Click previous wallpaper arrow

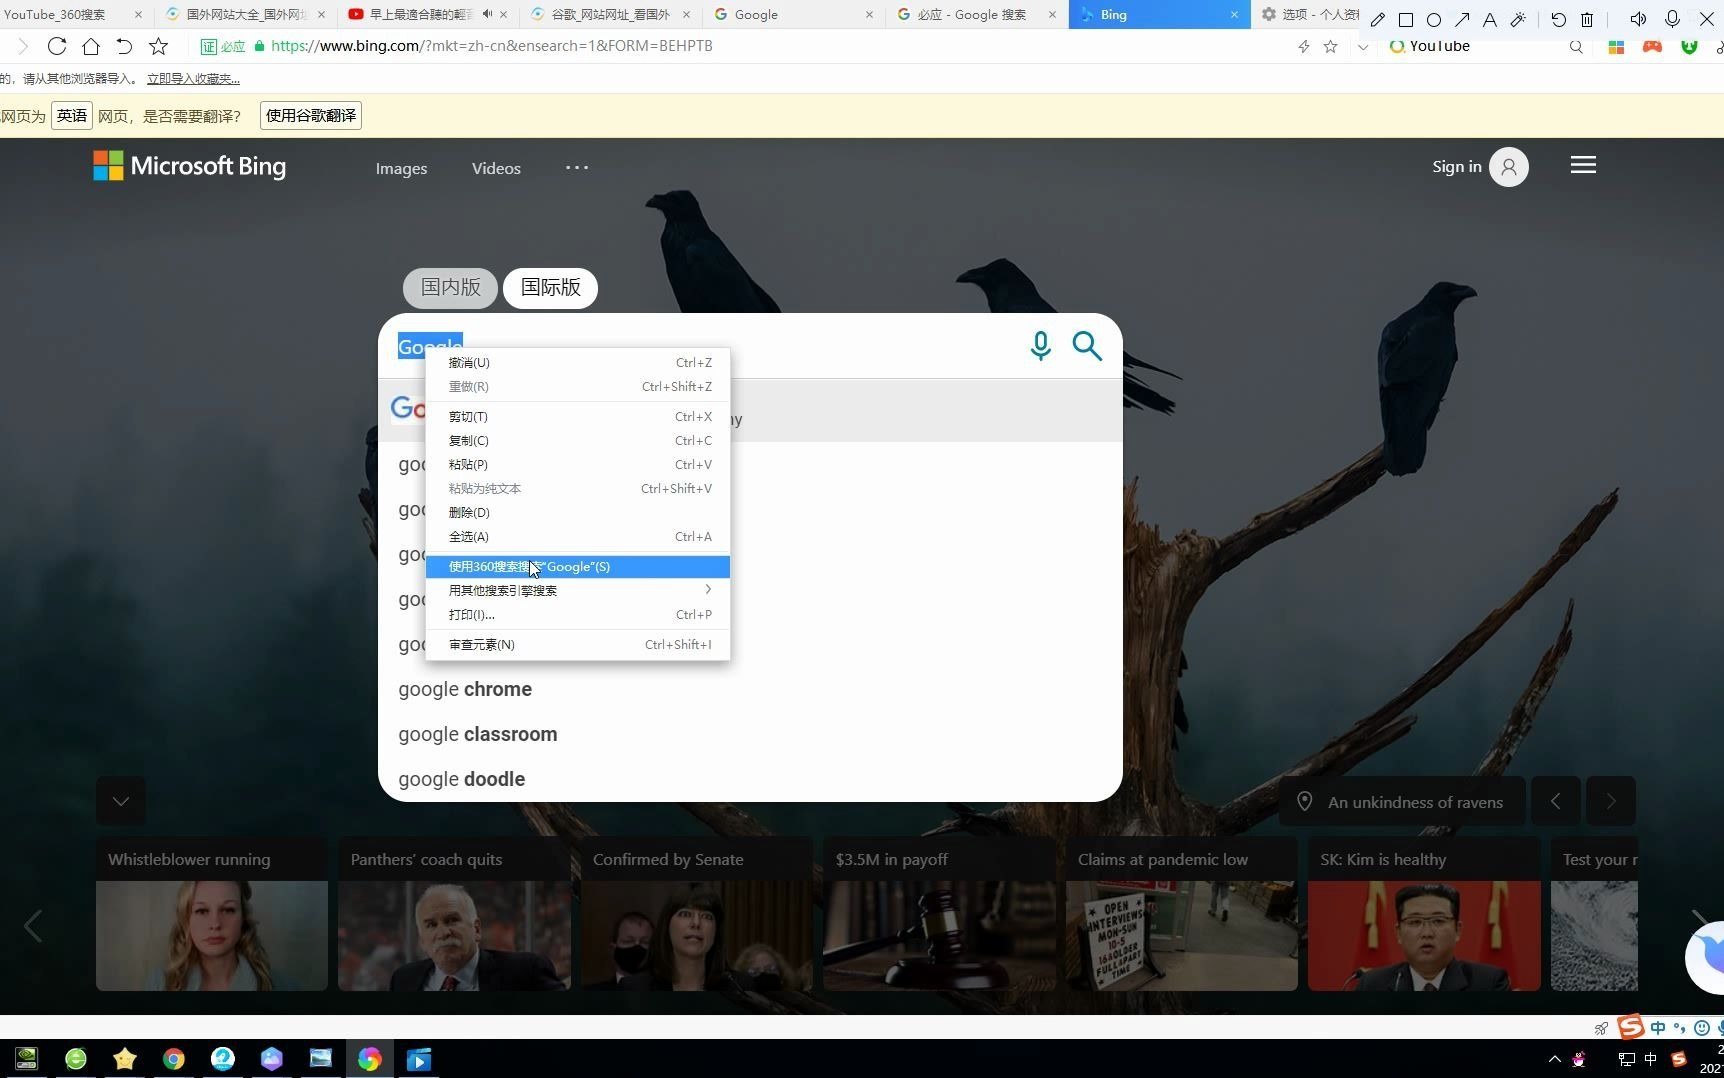pos(1556,801)
